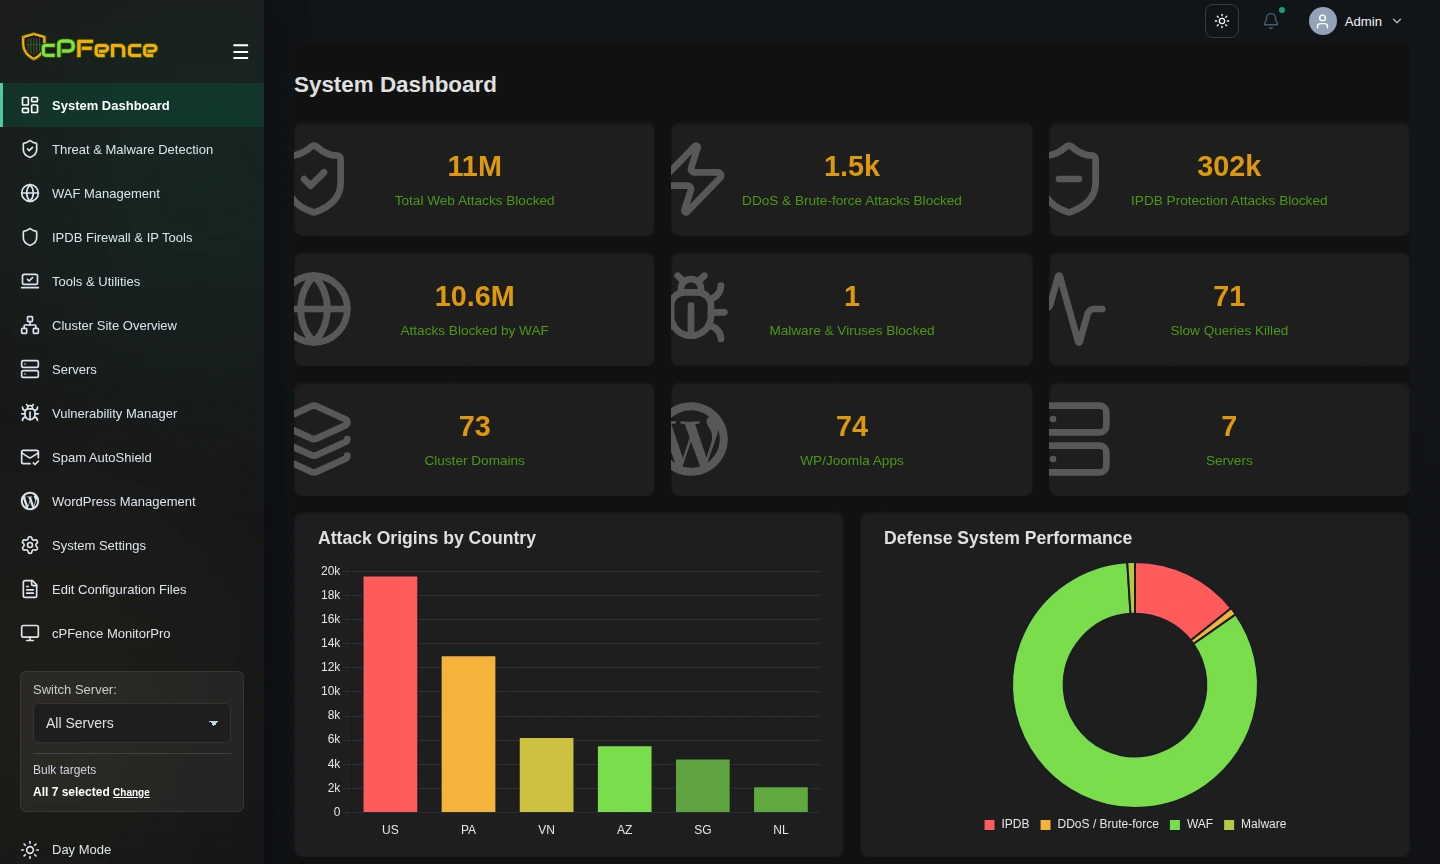Click layers icon on Cluster Domains card
The image size is (1440, 864).
pos(322,439)
